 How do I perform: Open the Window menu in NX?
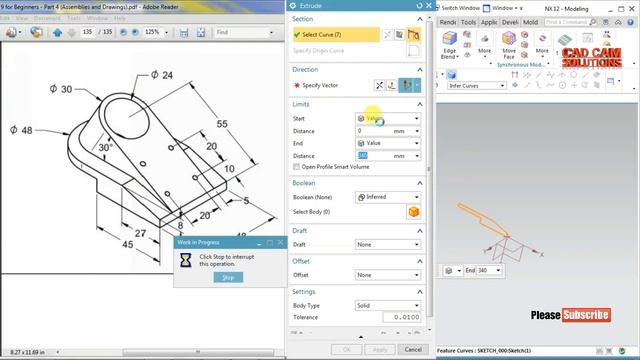point(504,8)
